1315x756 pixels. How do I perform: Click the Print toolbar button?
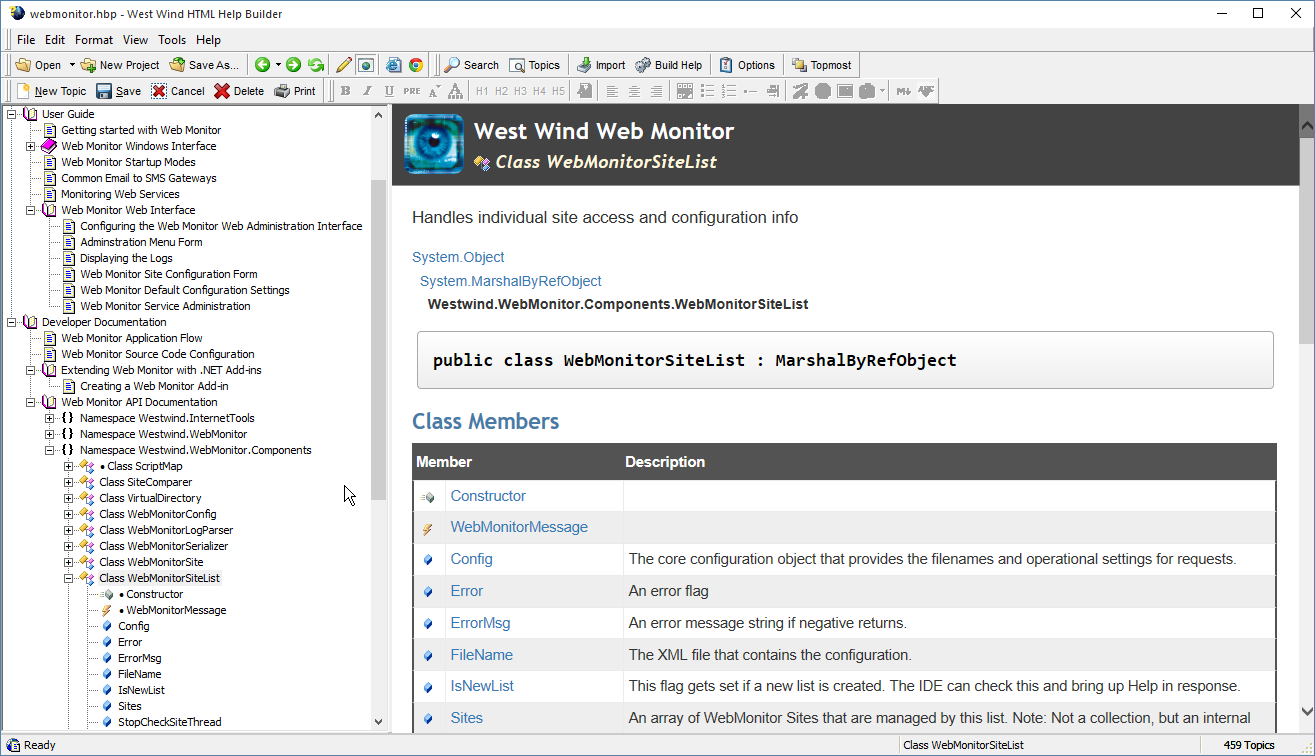click(295, 91)
